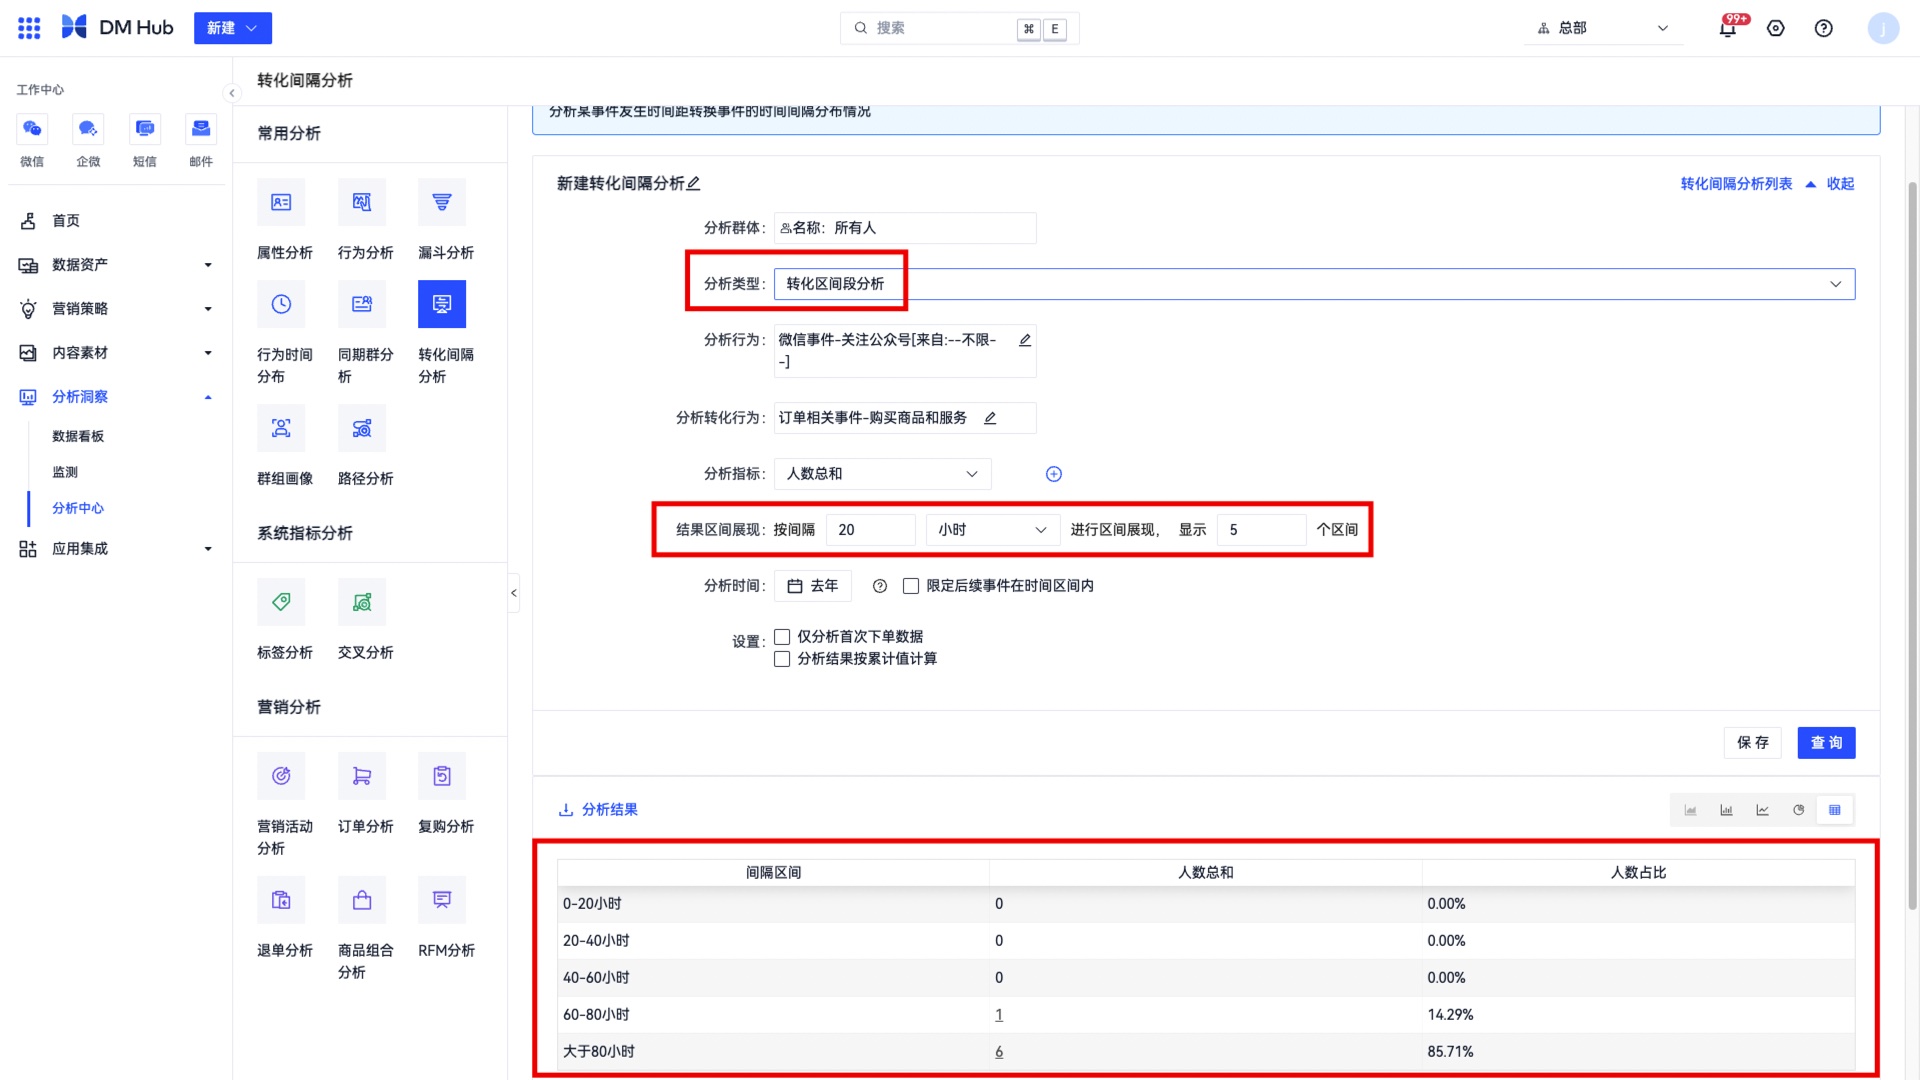Screen dimensions: 1920x1080
Task: Open the user avatar menu
Action: pyautogui.click(x=1883, y=28)
